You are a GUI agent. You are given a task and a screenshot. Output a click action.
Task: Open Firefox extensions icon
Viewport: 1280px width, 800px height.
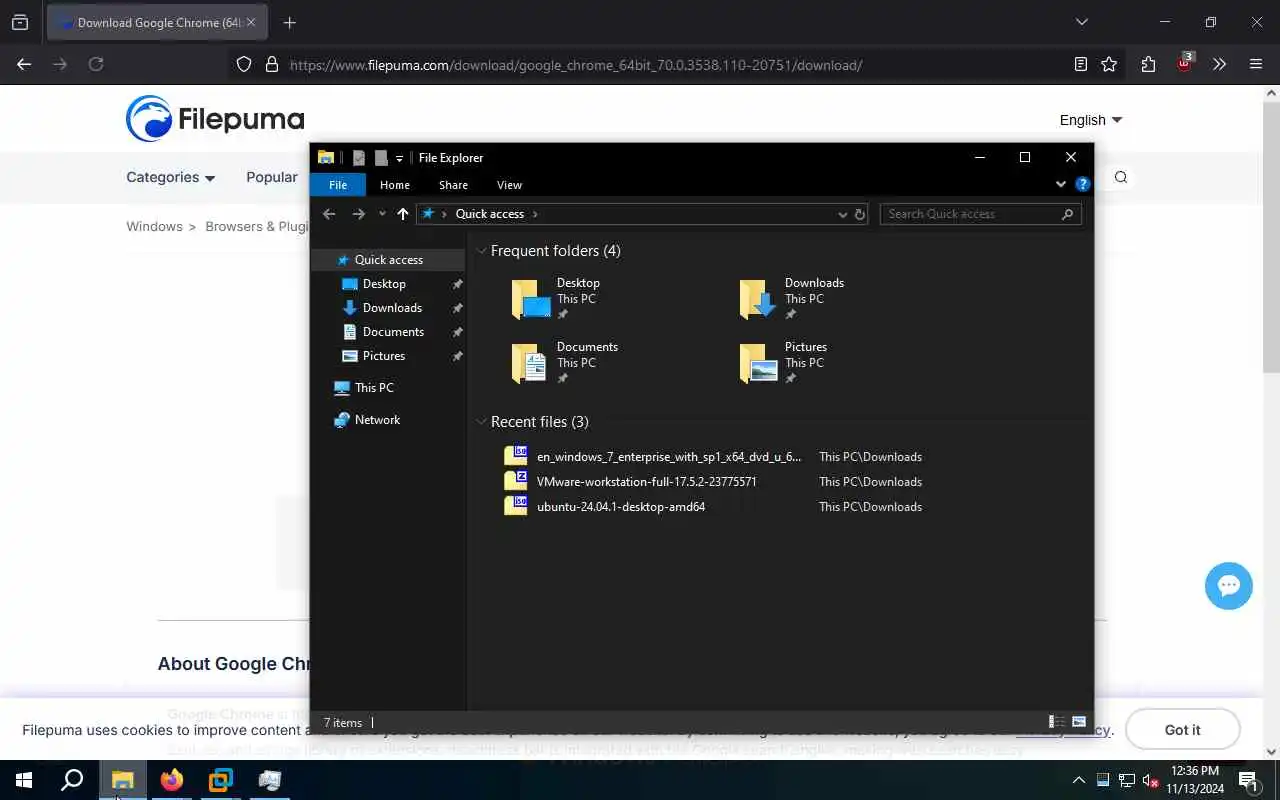click(1148, 64)
